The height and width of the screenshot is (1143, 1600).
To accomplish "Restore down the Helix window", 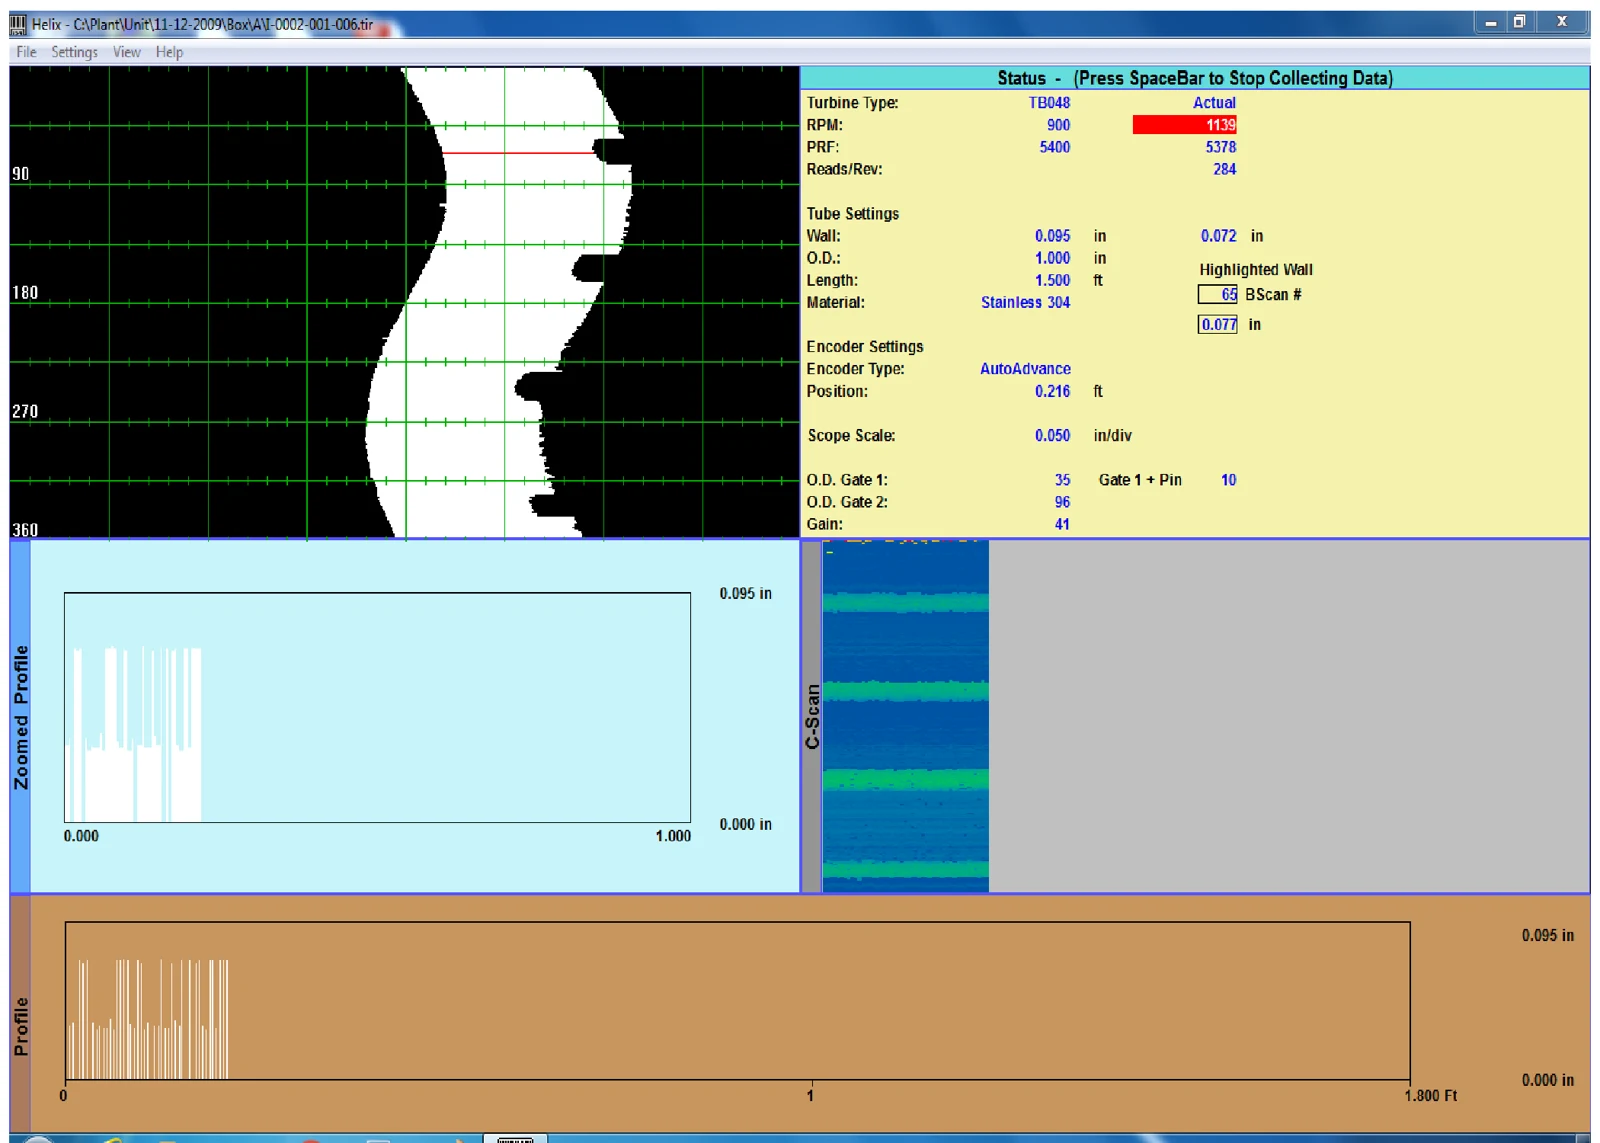I will [1519, 22].
